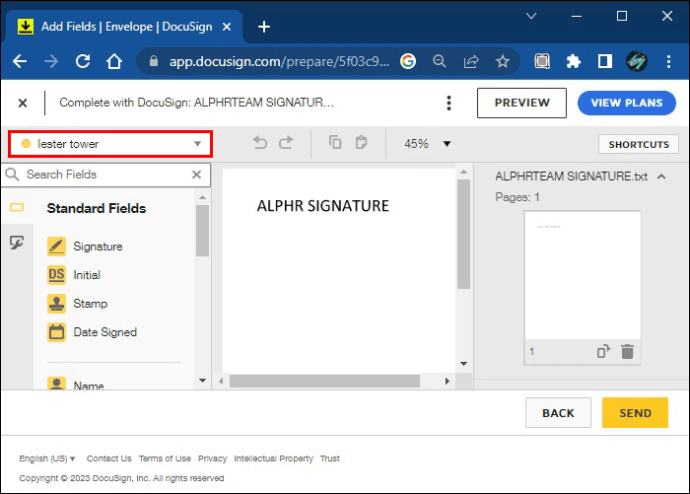Rotate page 1 using thumbnail icon

click(603, 351)
